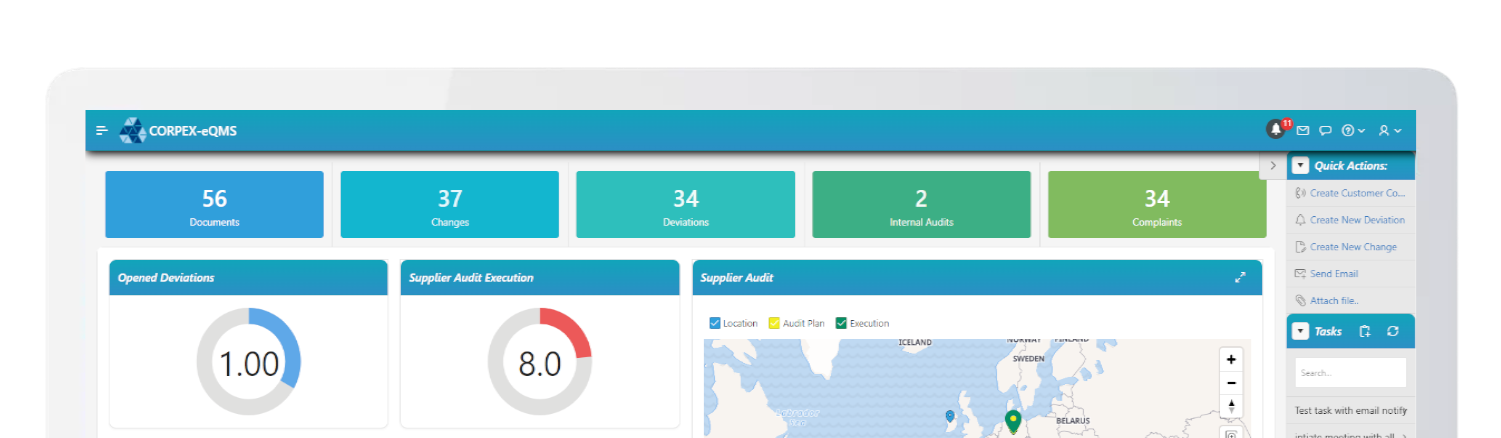Image resolution: width=1501 pixels, height=438 pixels.
Task: Toggle the Location checkbox
Action: [715, 323]
